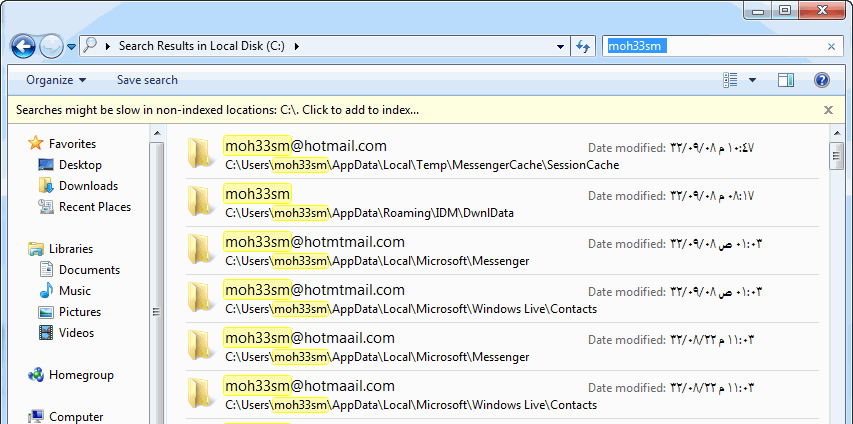Select moh33sm@hotmaail.com in Microsoft\Messenger

coord(502,346)
